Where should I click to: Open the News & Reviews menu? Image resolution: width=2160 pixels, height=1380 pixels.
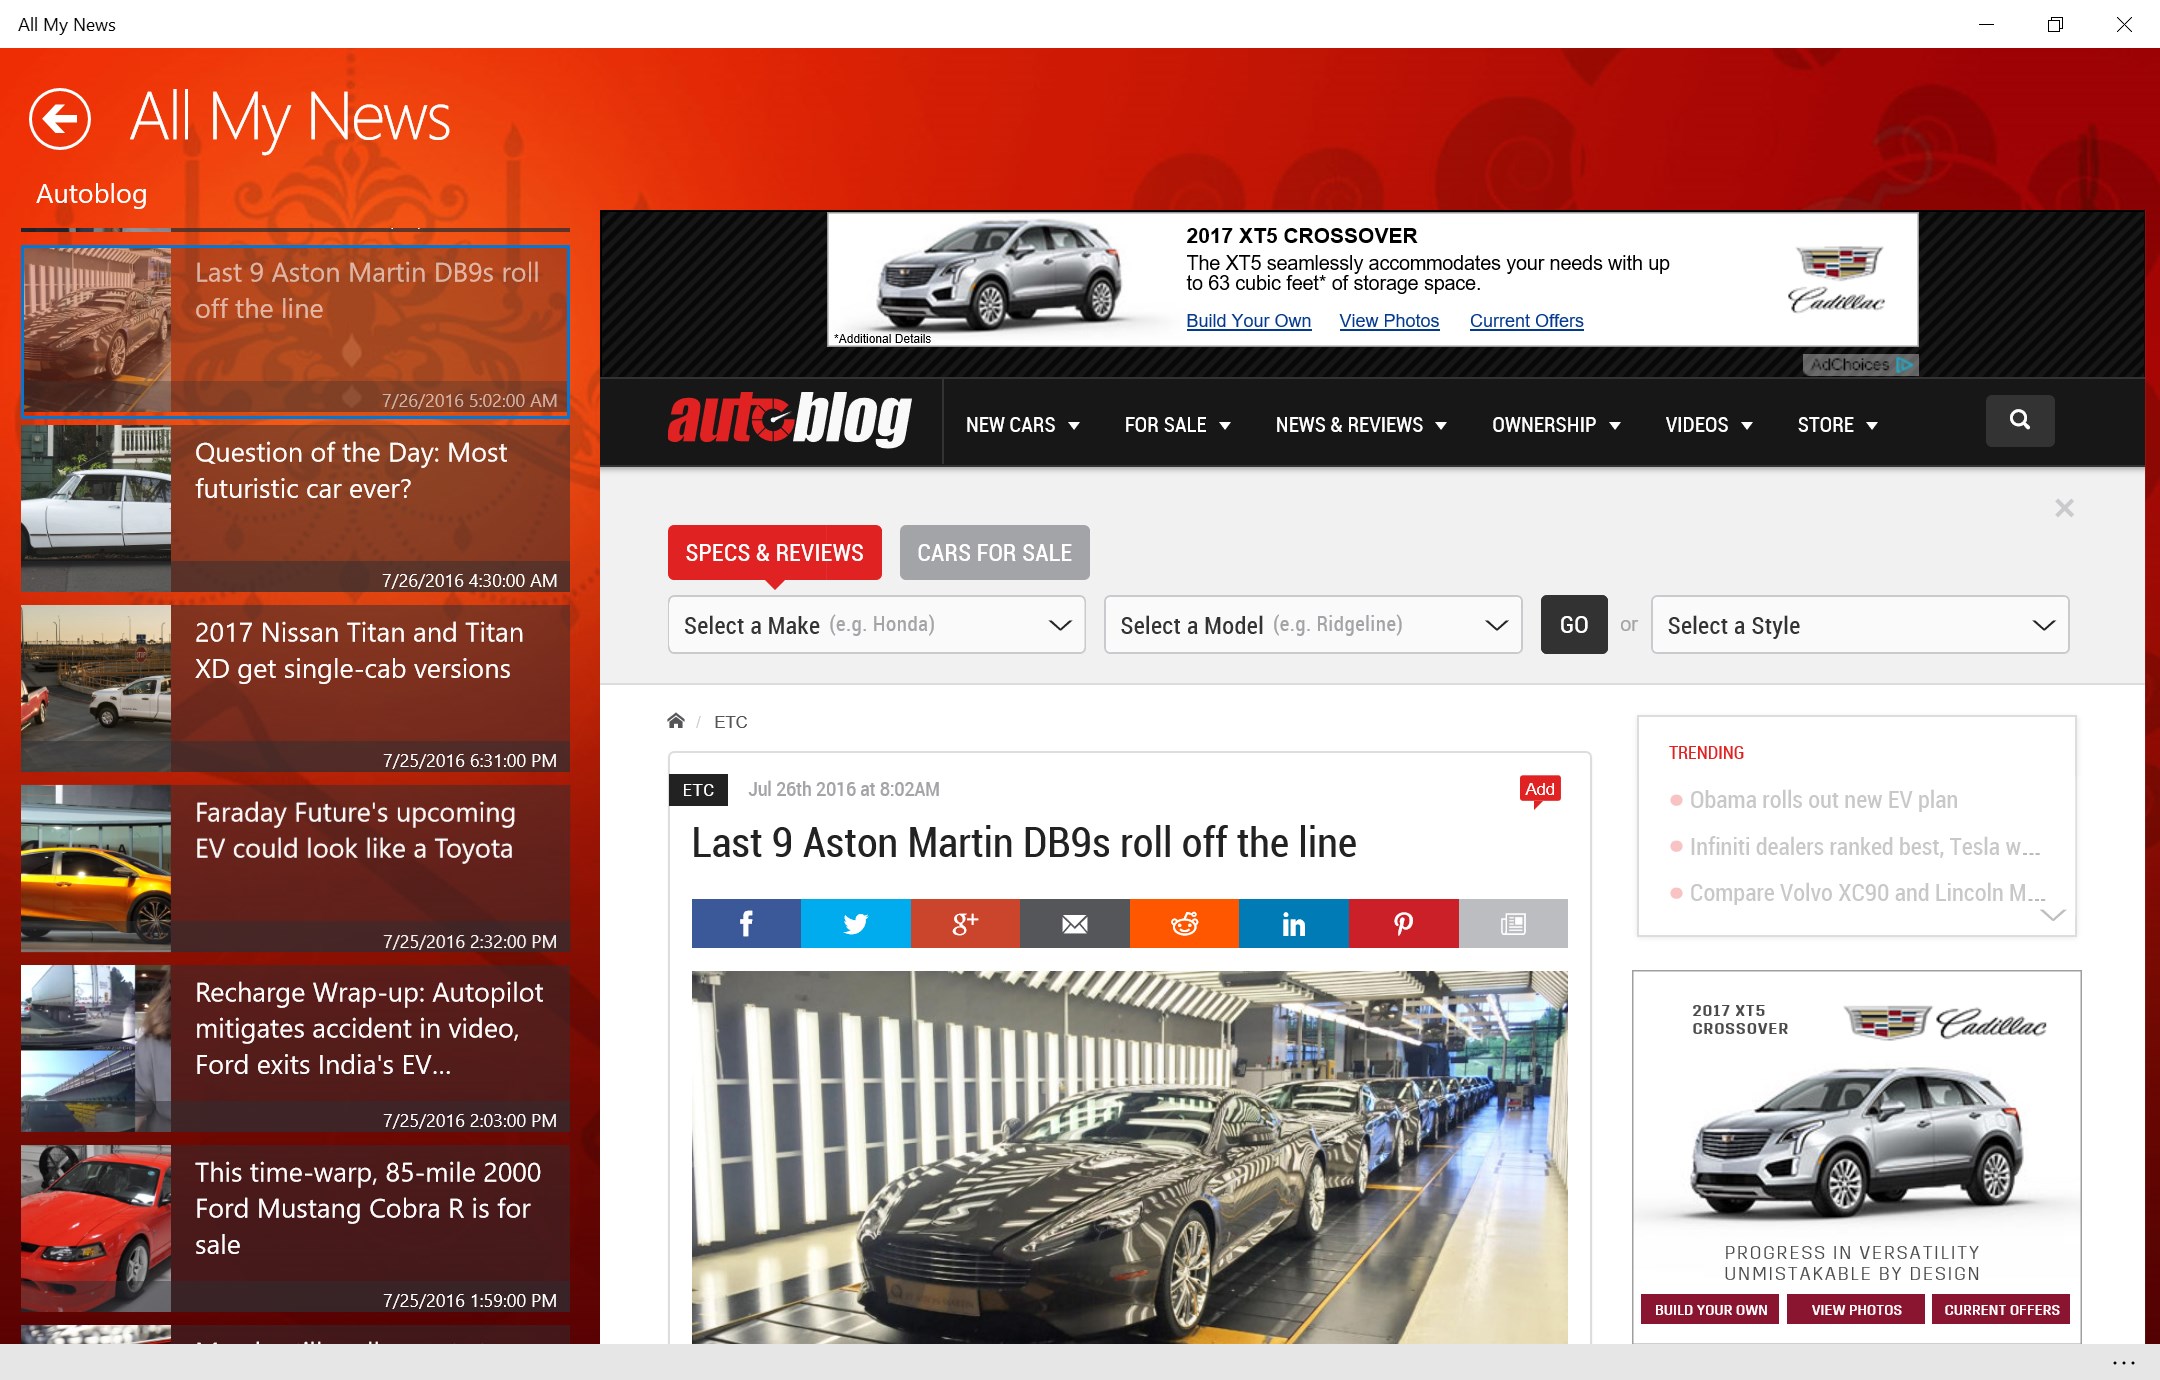tap(1360, 425)
